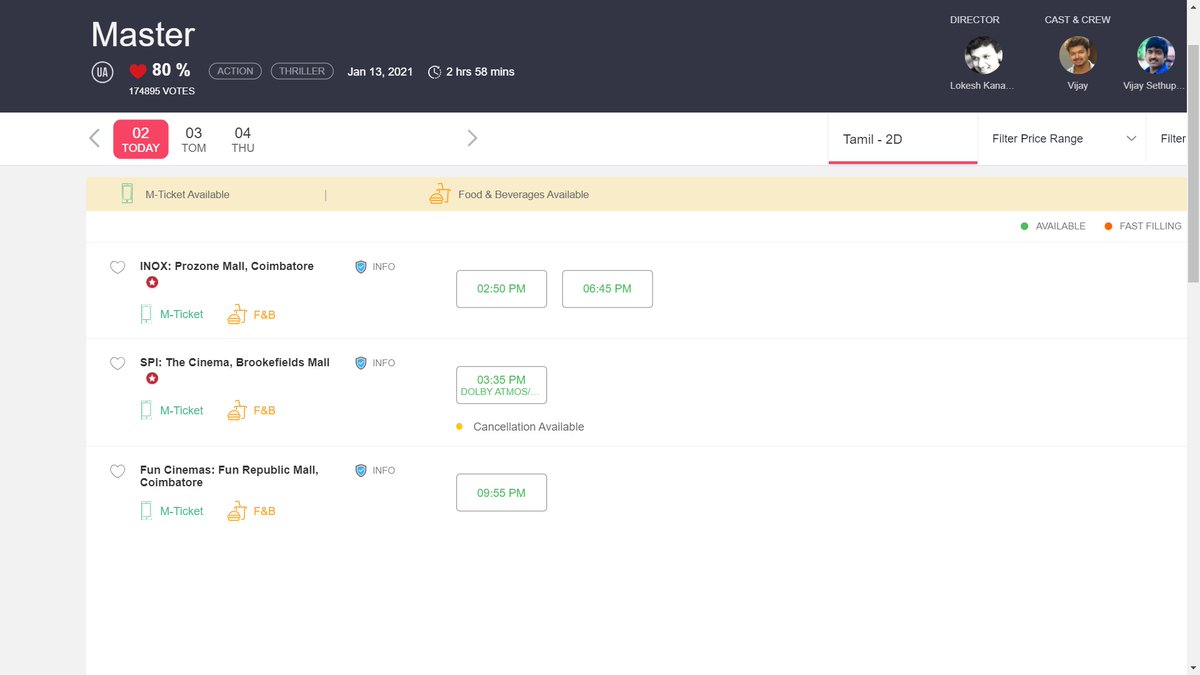Go to next dates with right arrow
This screenshot has width=1200, height=675.
coord(472,138)
